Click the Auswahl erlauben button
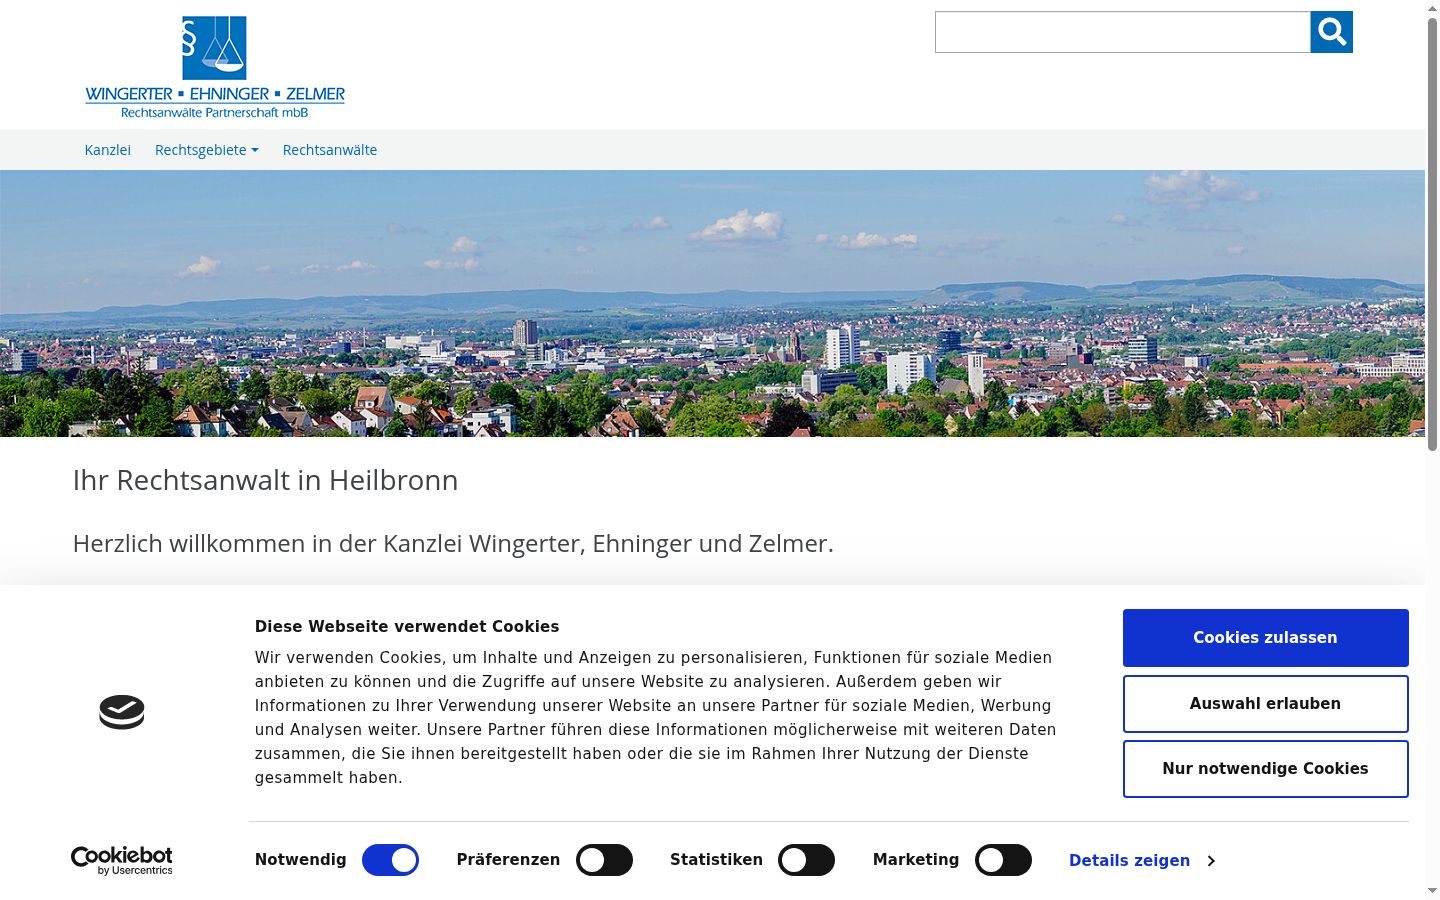 (x=1265, y=704)
